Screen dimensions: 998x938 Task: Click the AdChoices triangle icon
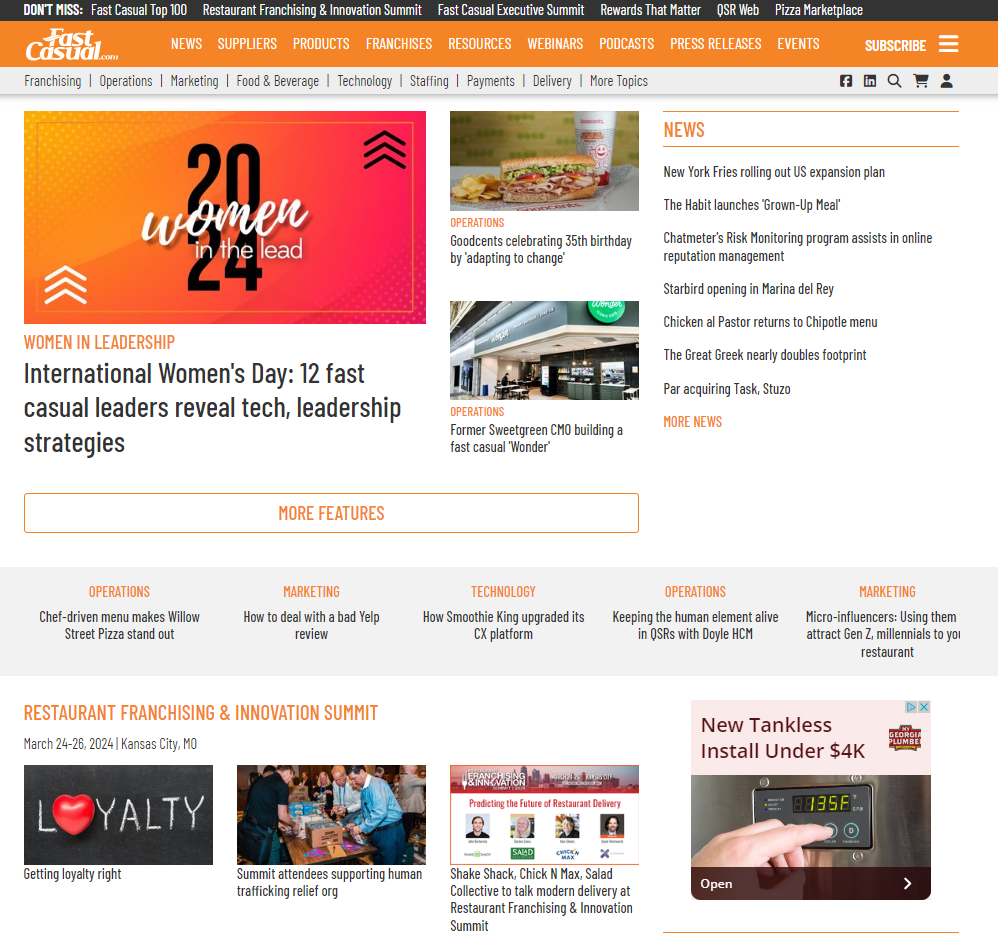coord(911,706)
